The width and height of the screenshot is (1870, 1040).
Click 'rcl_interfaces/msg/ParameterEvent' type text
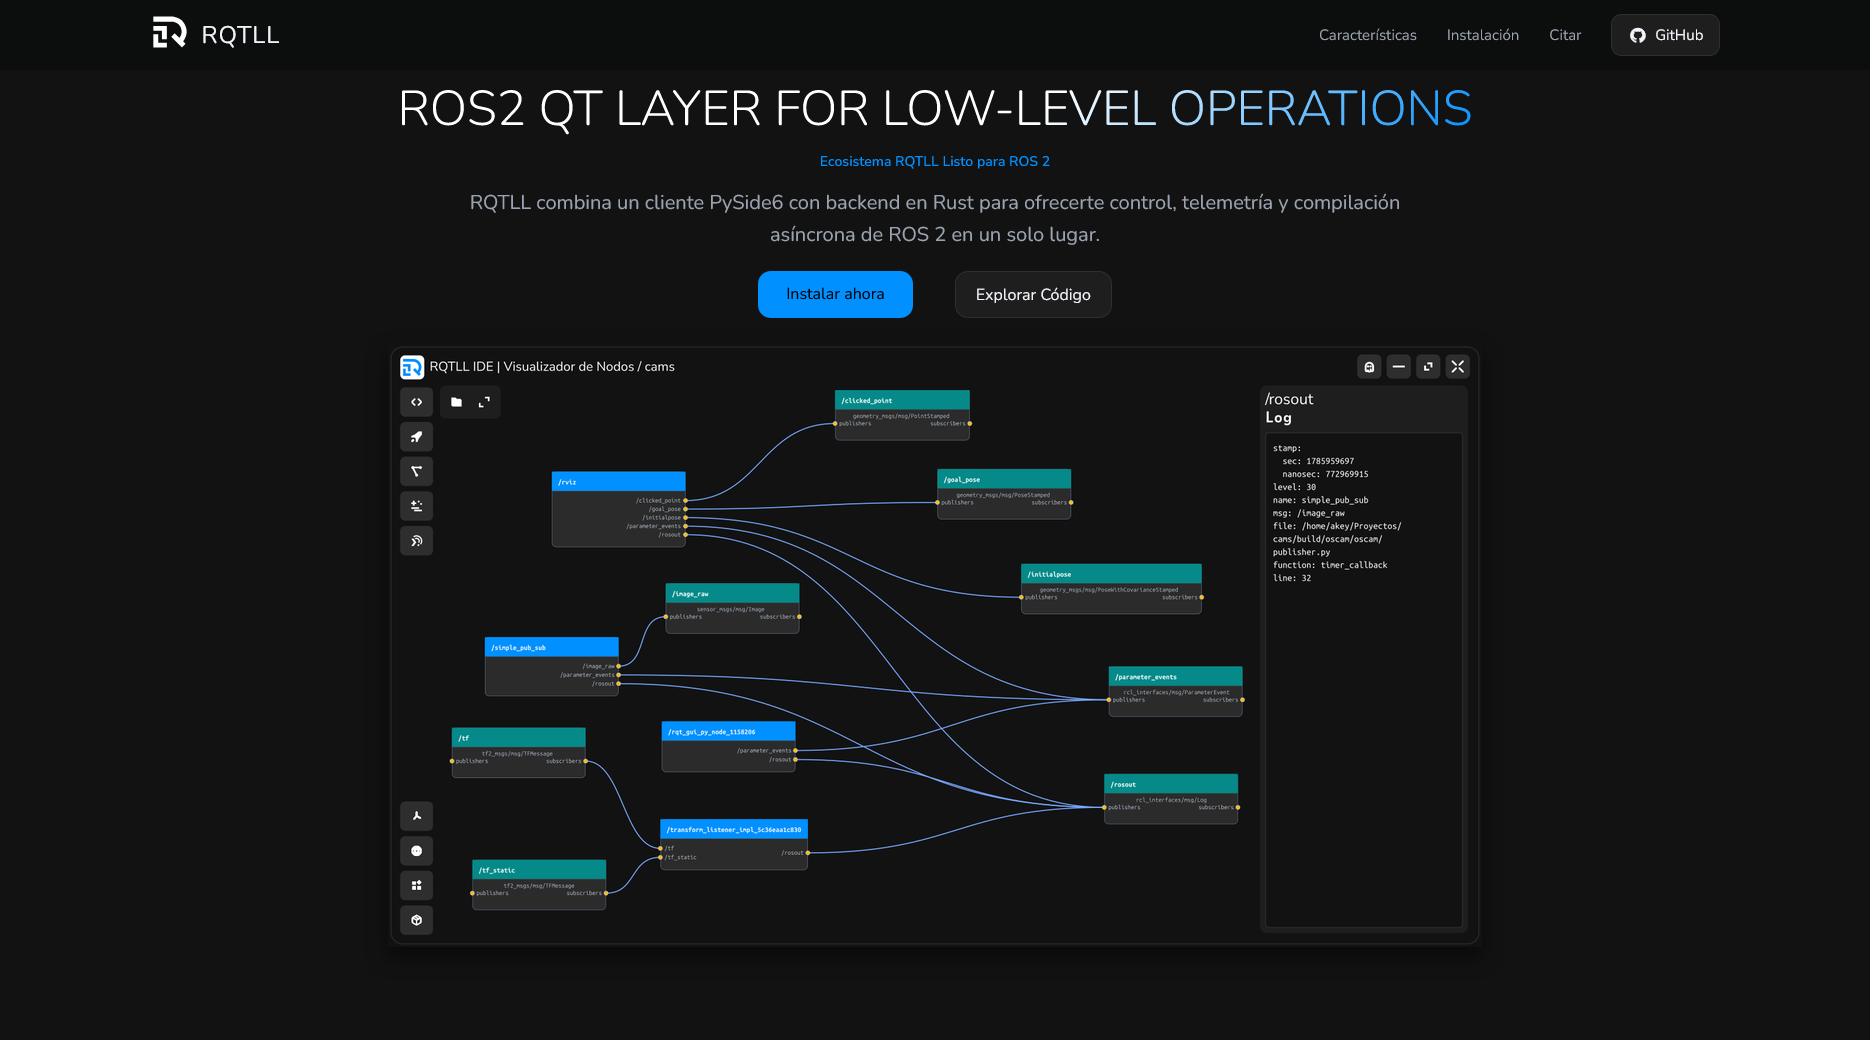(1176, 692)
